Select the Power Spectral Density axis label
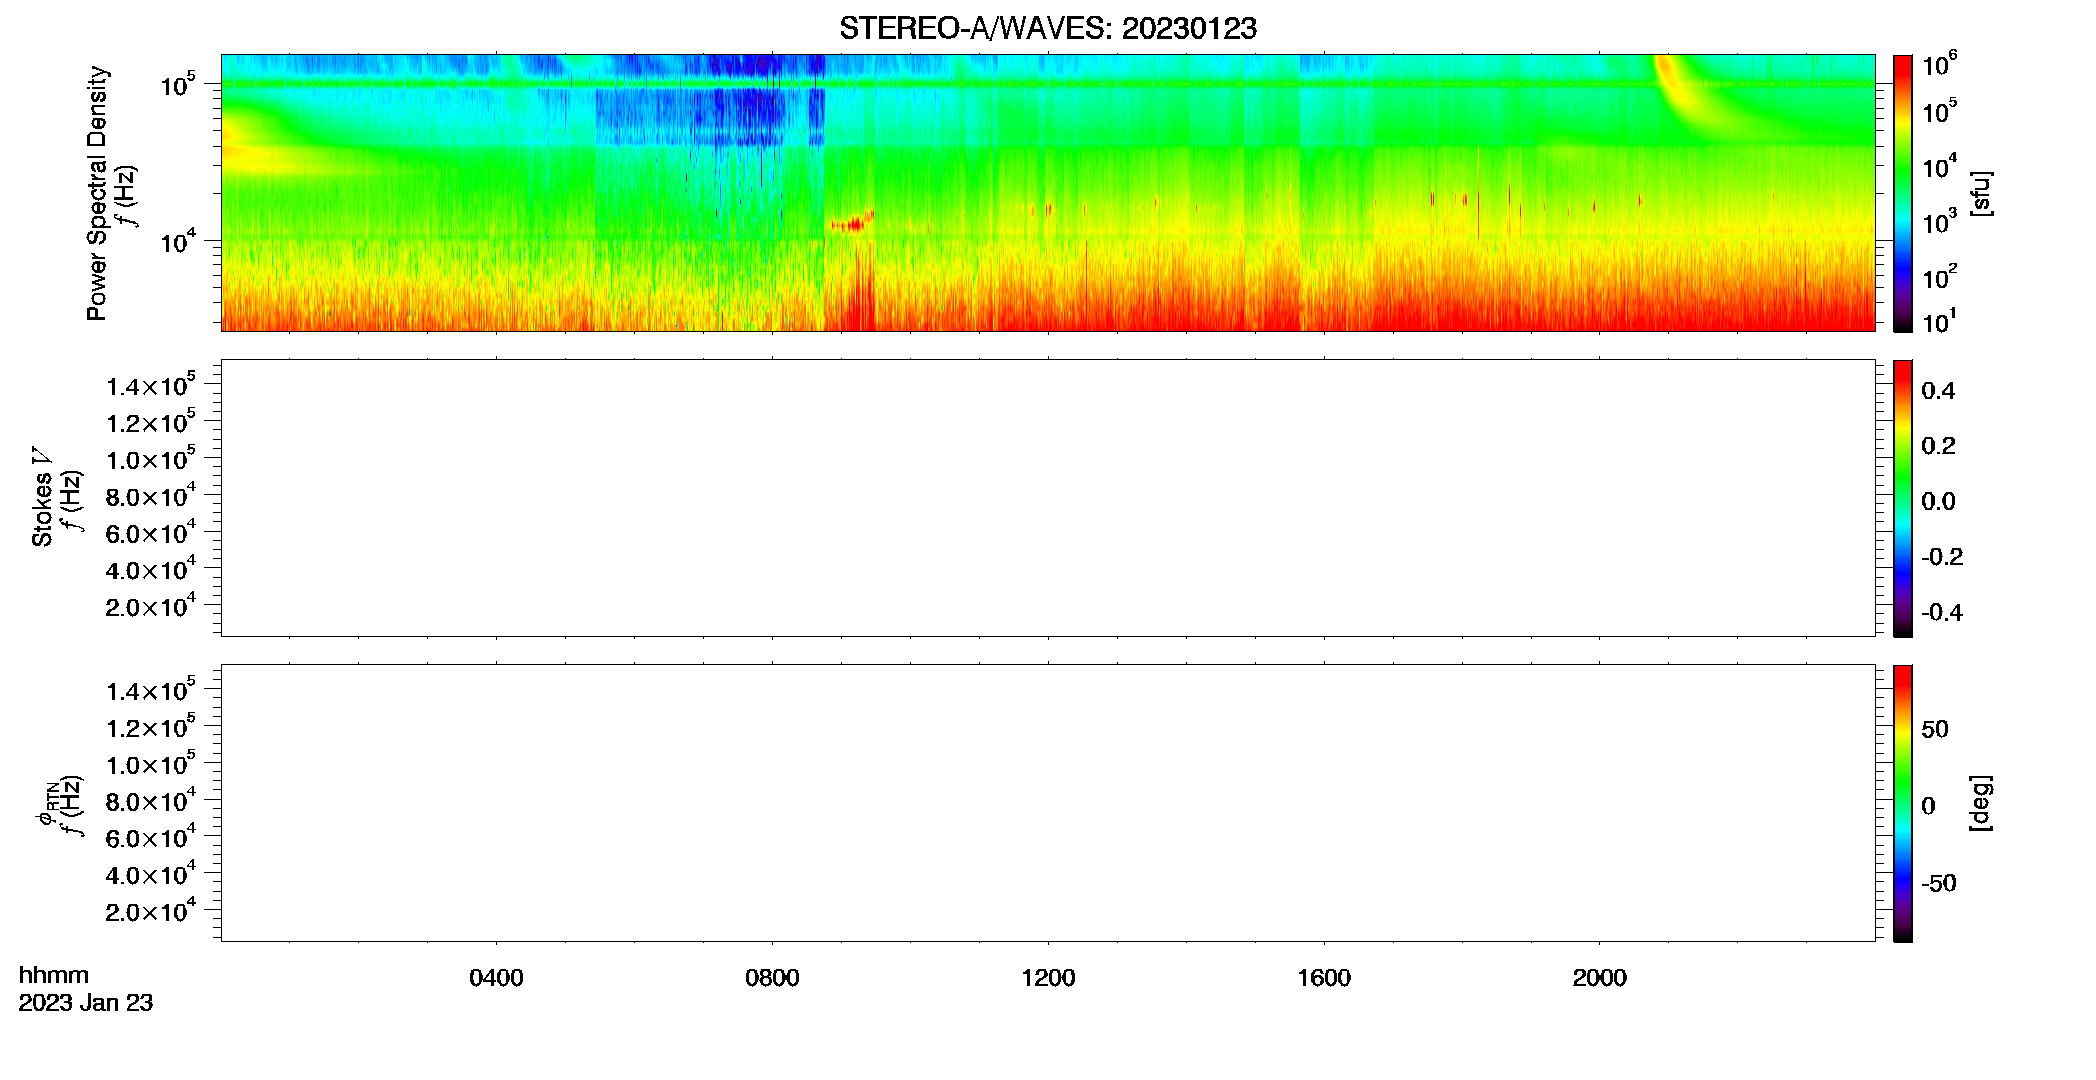The image size is (2096, 1080). tap(97, 193)
